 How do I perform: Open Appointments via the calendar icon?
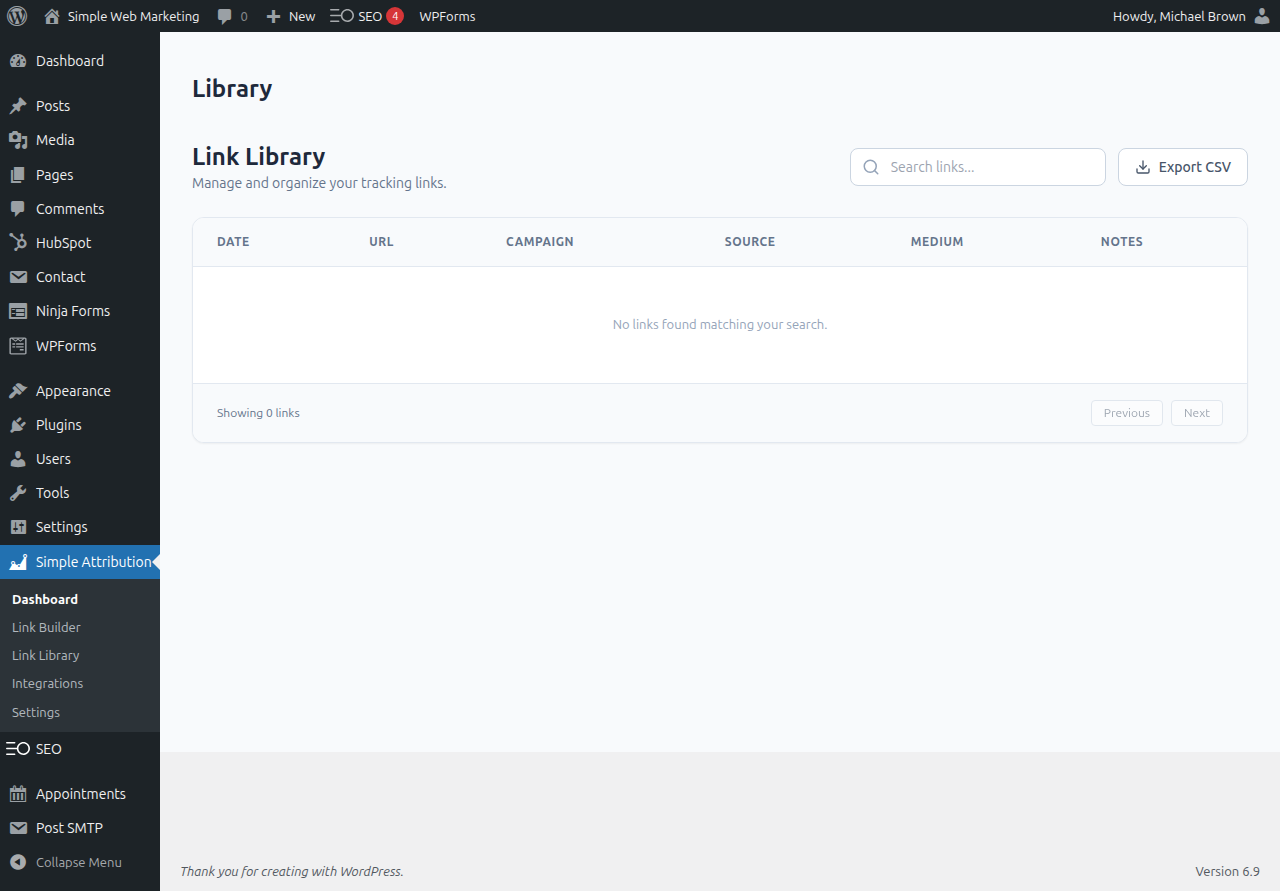(18, 793)
